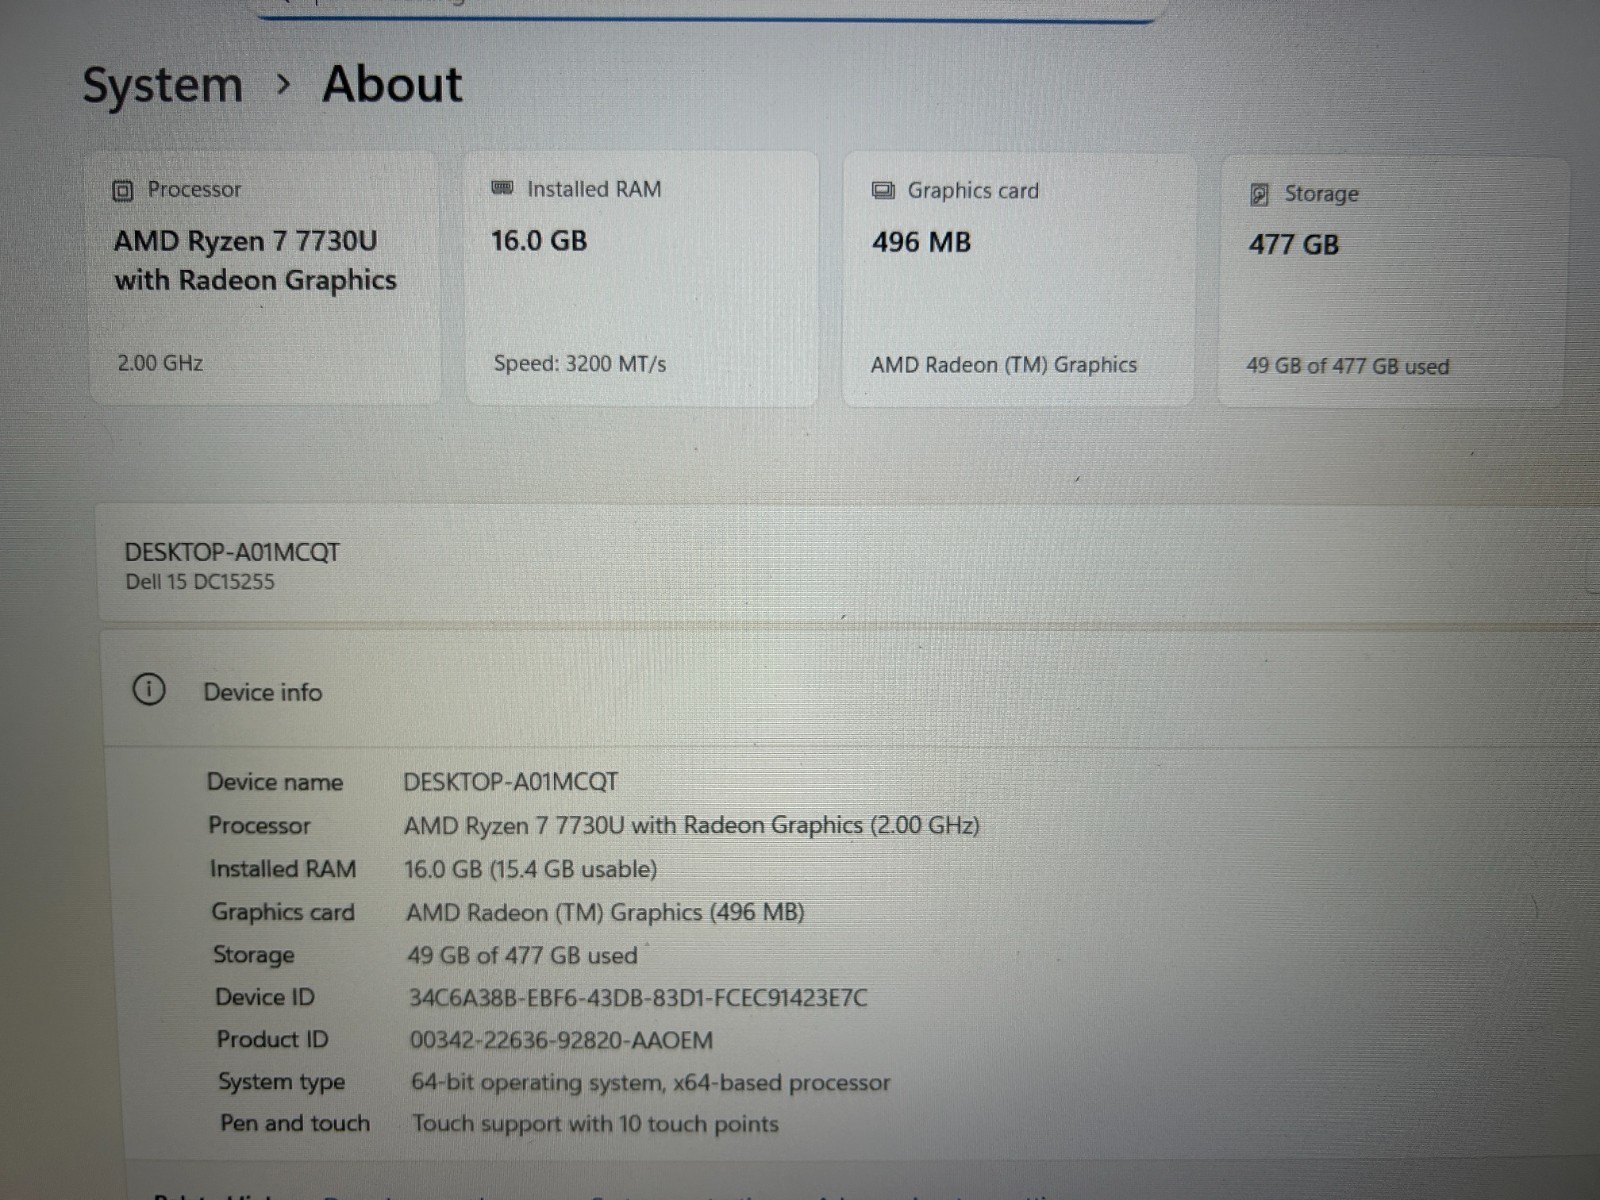Select the Device ID value

[x=638, y=998]
